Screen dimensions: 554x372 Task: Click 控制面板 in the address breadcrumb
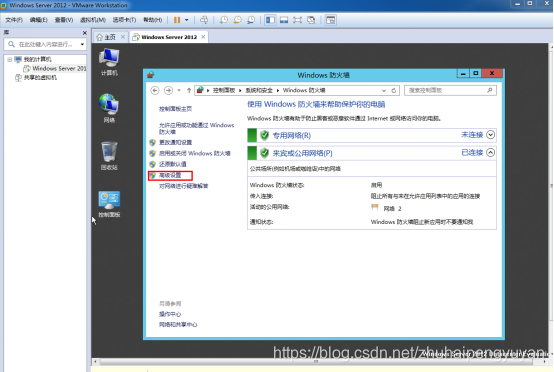click(x=224, y=90)
